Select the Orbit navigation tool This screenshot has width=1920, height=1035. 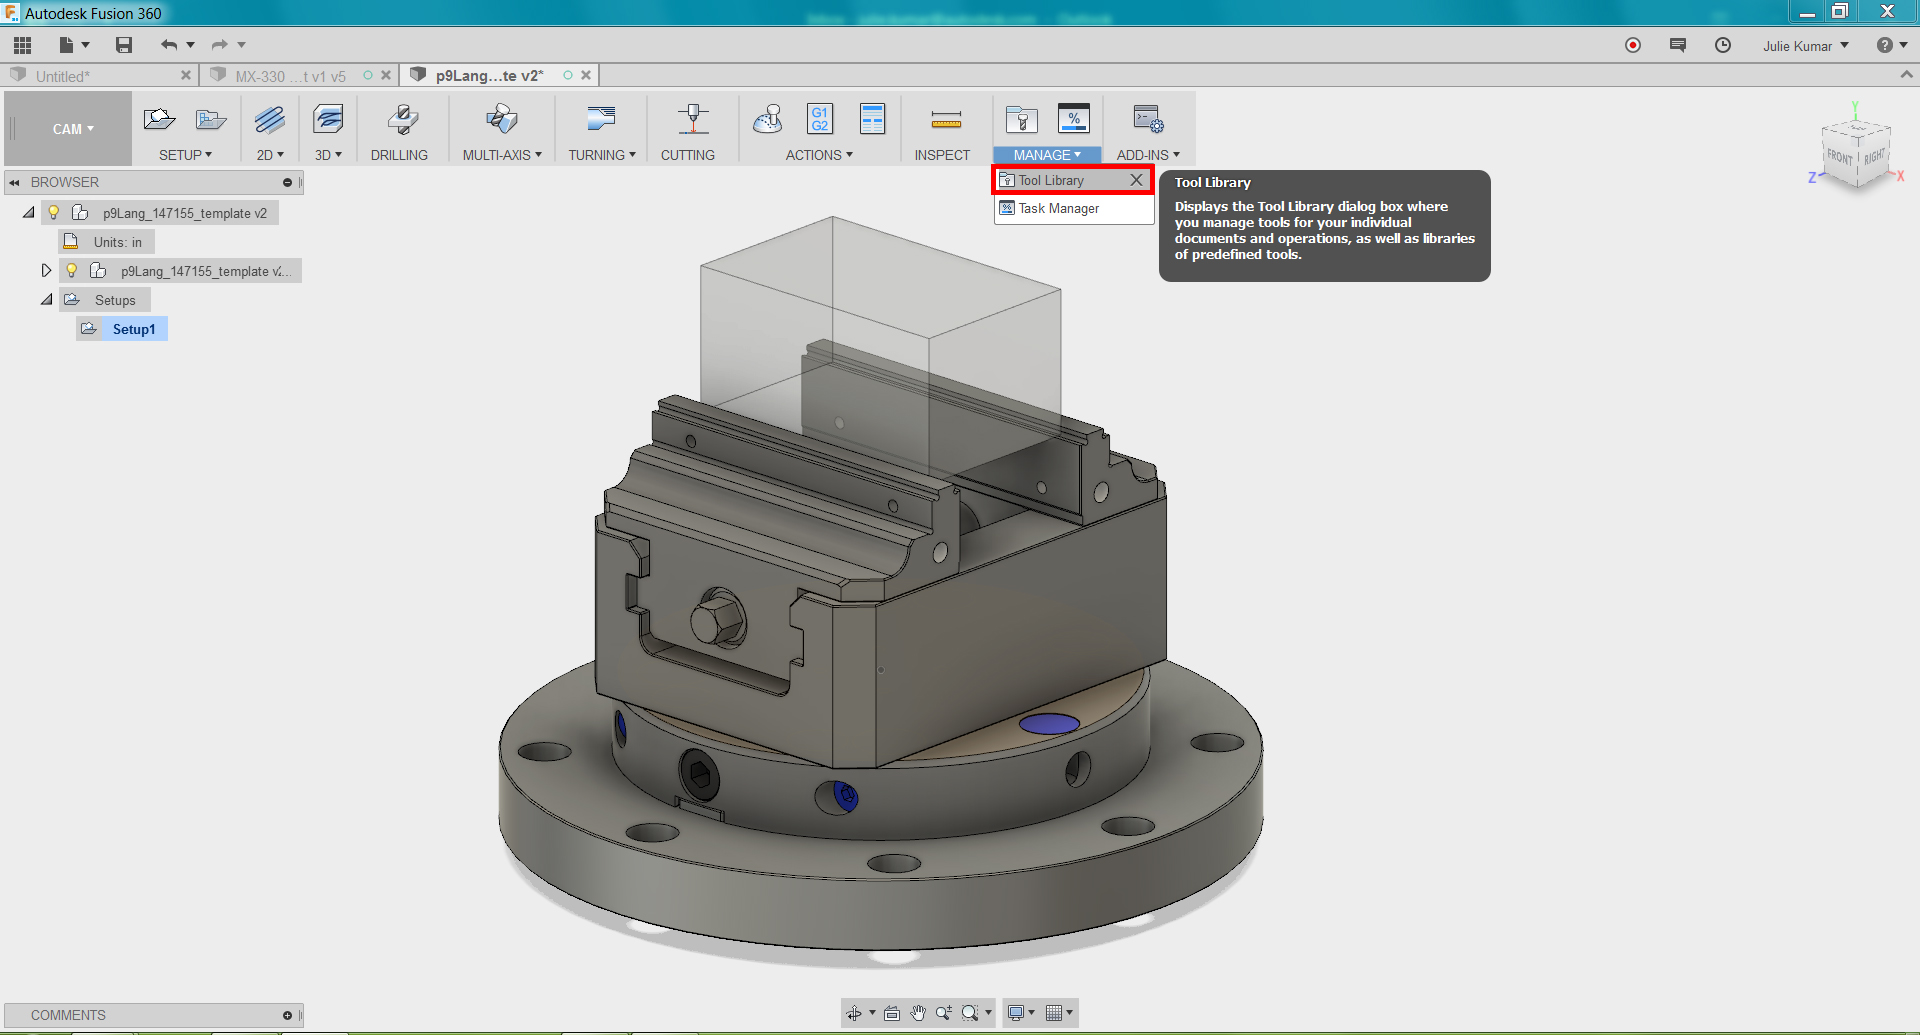tap(854, 1013)
